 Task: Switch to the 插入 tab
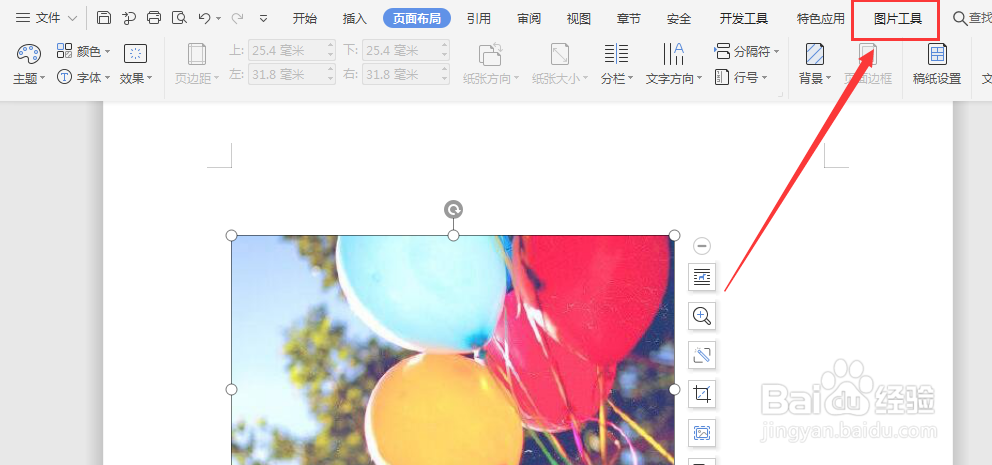click(354, 18)
